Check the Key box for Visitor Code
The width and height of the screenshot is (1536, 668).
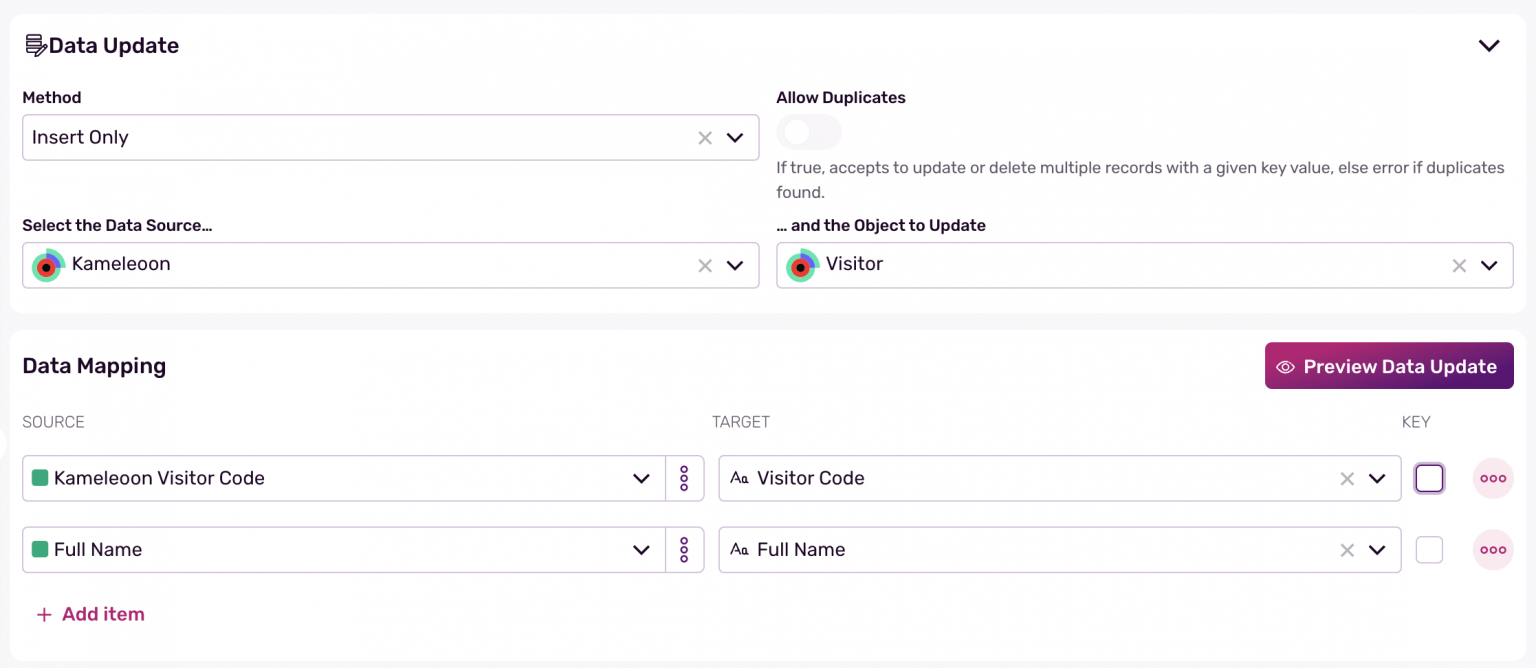coord(1429,478)
